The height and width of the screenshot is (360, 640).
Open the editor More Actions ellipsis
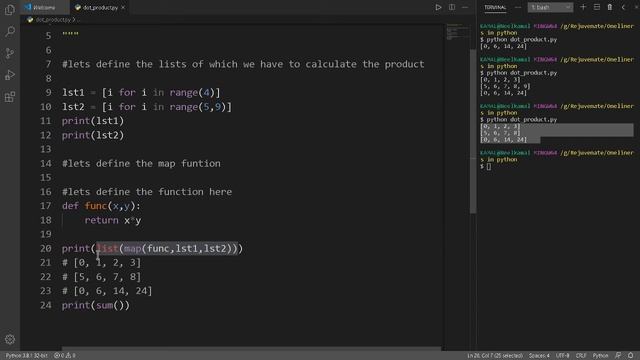click(465, 7)
